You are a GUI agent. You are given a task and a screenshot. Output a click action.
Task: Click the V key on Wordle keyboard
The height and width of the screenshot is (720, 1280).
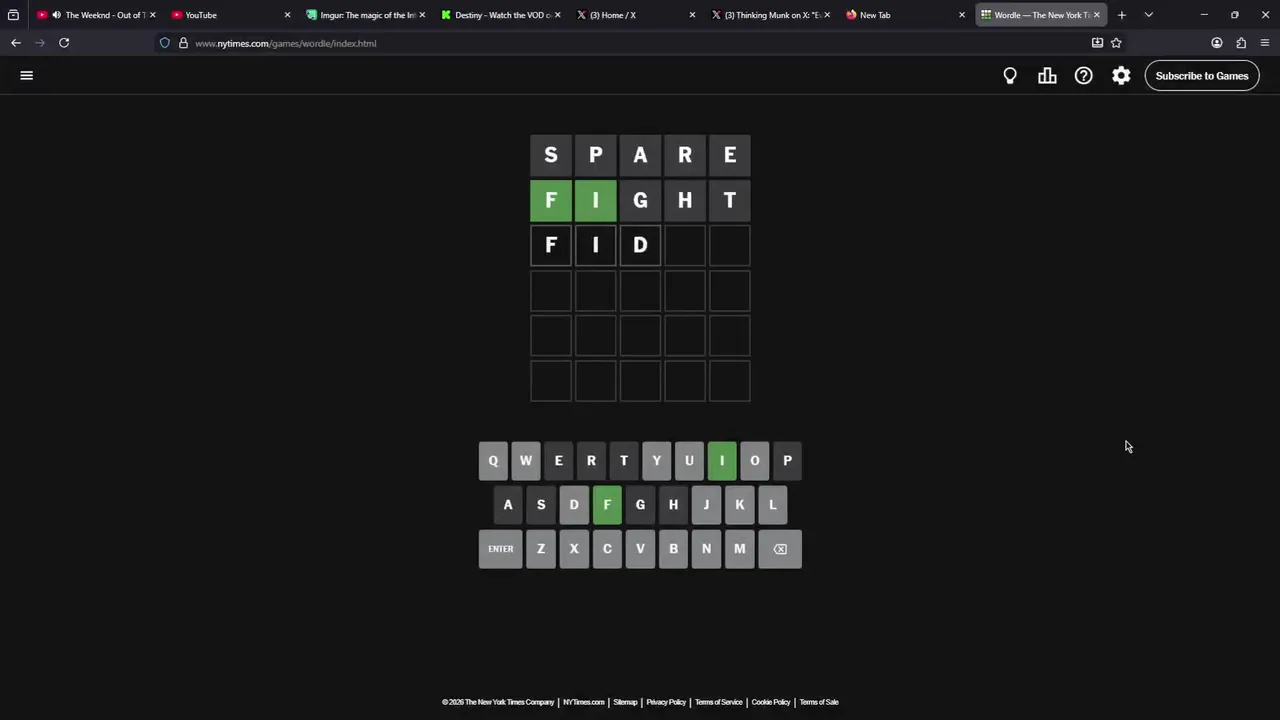[x=640, y=549]
